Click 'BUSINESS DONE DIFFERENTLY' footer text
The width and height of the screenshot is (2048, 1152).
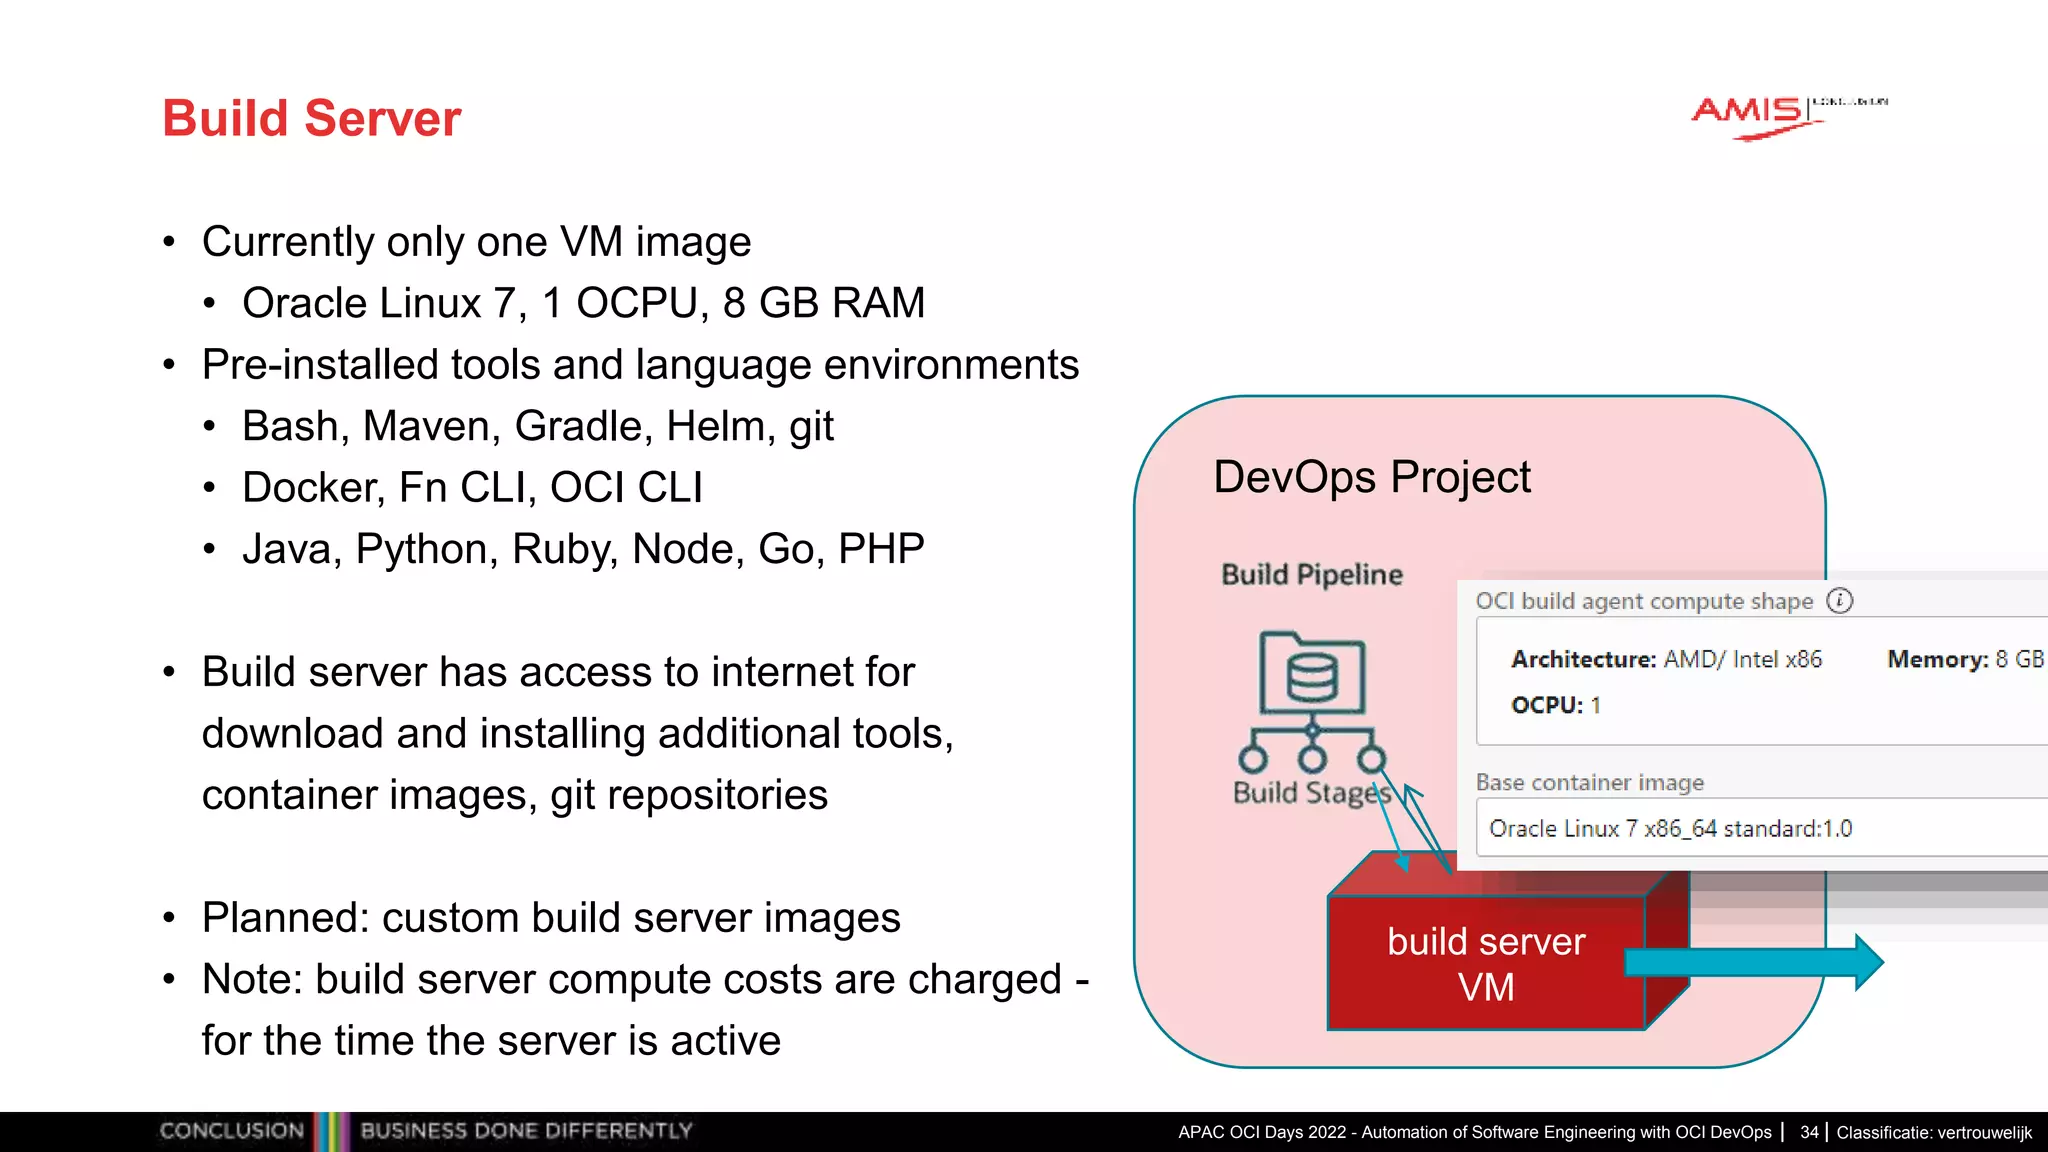pos(526,1131)
